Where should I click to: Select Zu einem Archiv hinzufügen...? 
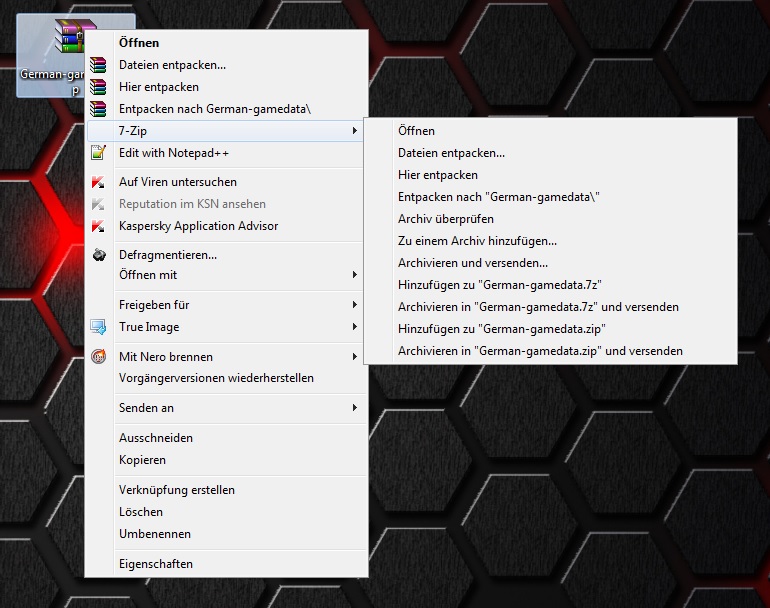click(x=550, y=241)
